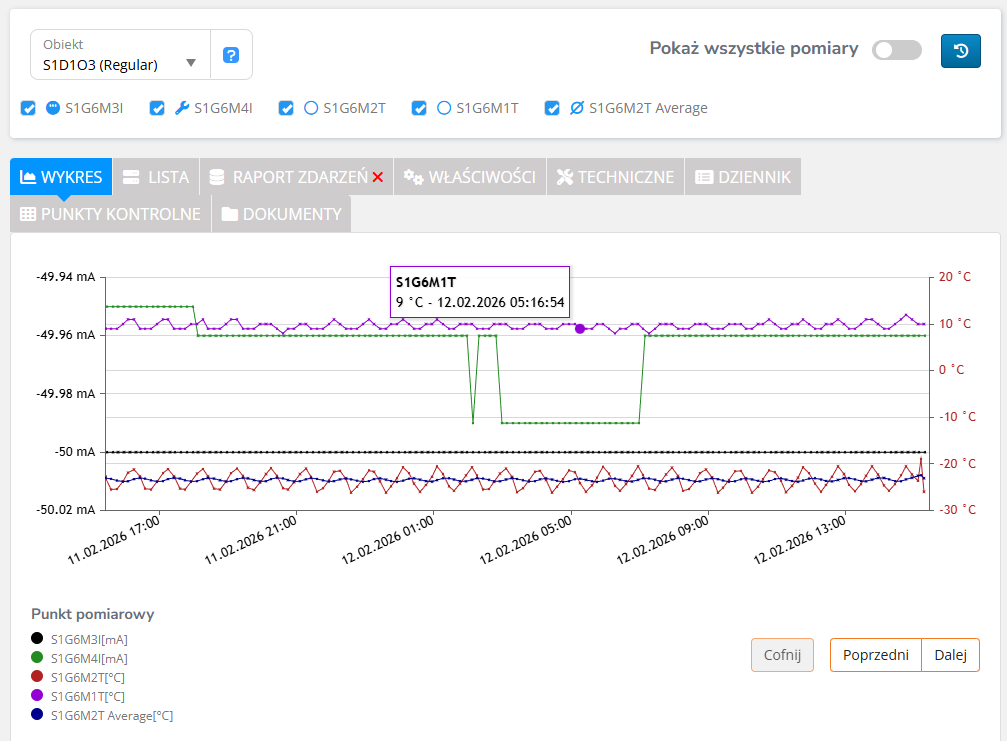Toggle the S1G6M4I checkbox off
1007x741 pixels.
(157, 108)
